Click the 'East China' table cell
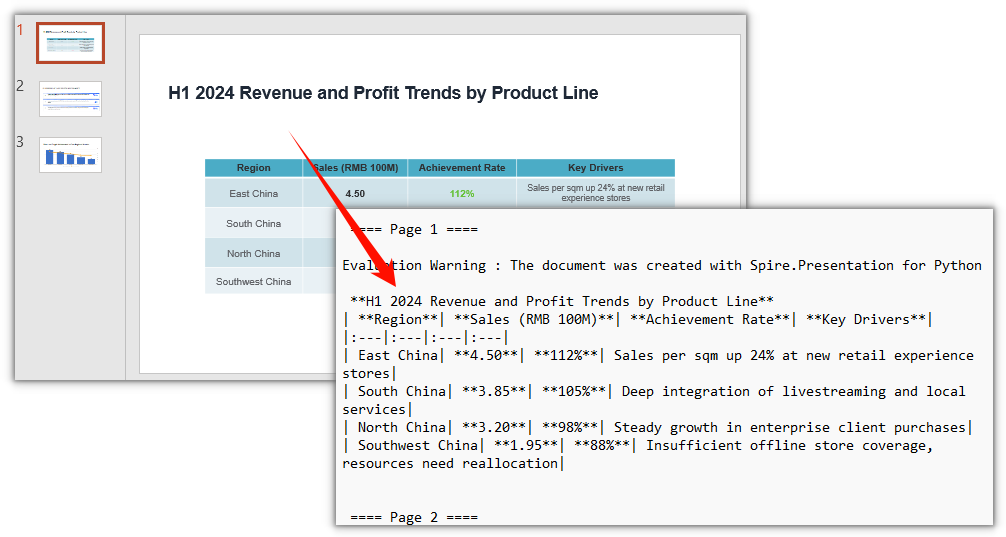 point(253,193)
